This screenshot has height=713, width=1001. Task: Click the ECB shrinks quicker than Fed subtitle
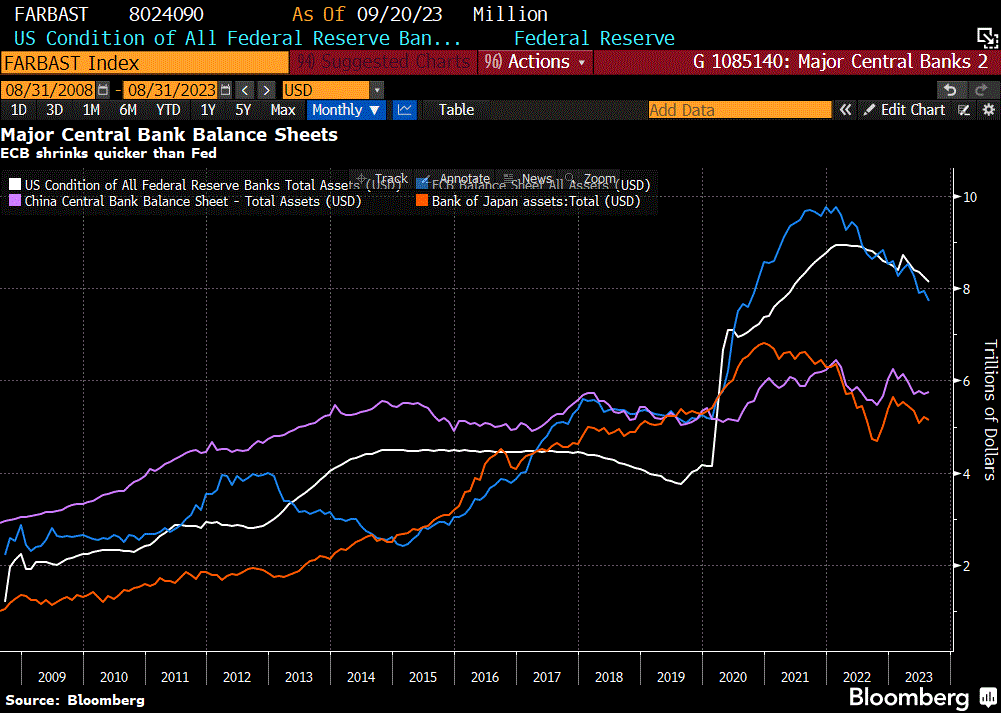point(109,153)
